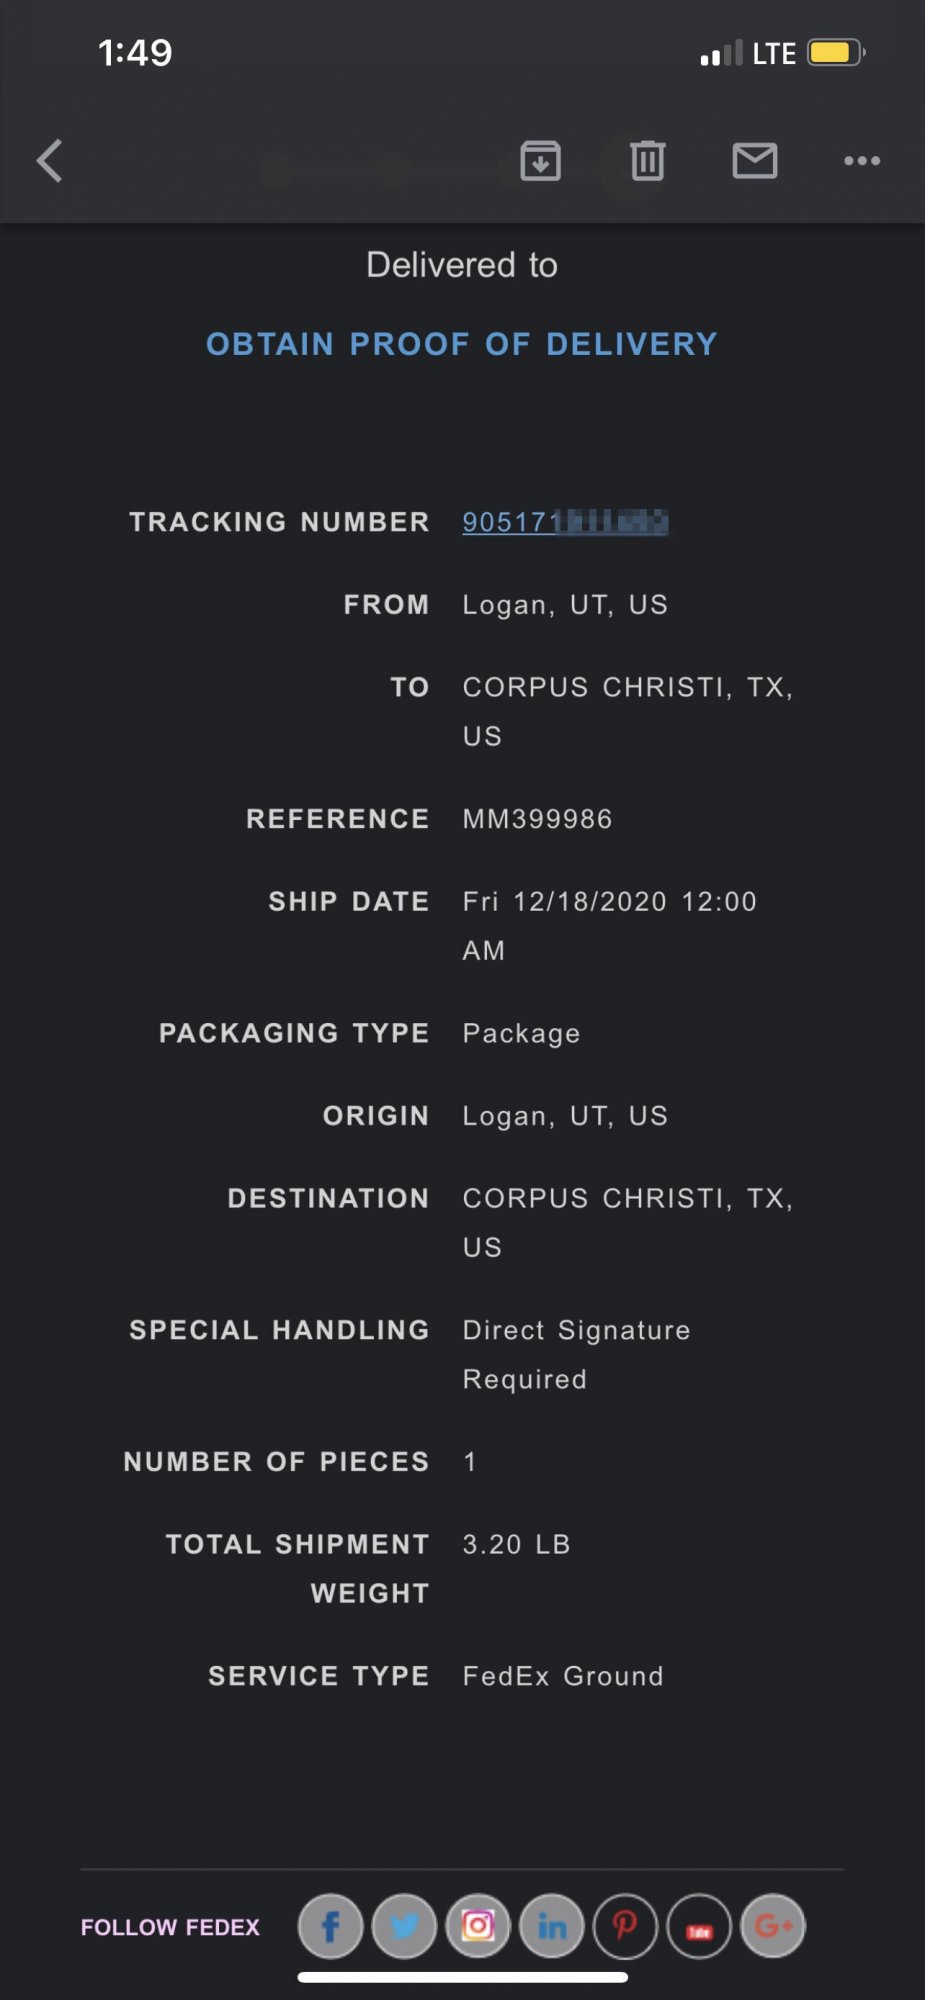Open FedEx's Facebook page icon
This screenshot has height=2000, width=925.
pyautogui.click(x=330, y=1926)
